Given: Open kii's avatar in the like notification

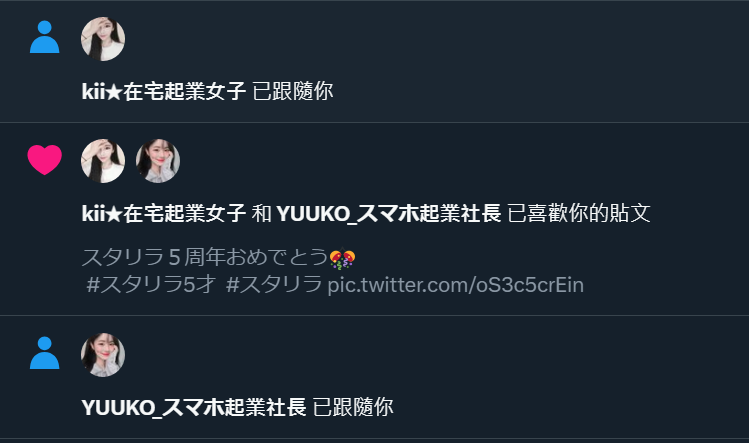Looking at the screenshot, I should 103,161.
